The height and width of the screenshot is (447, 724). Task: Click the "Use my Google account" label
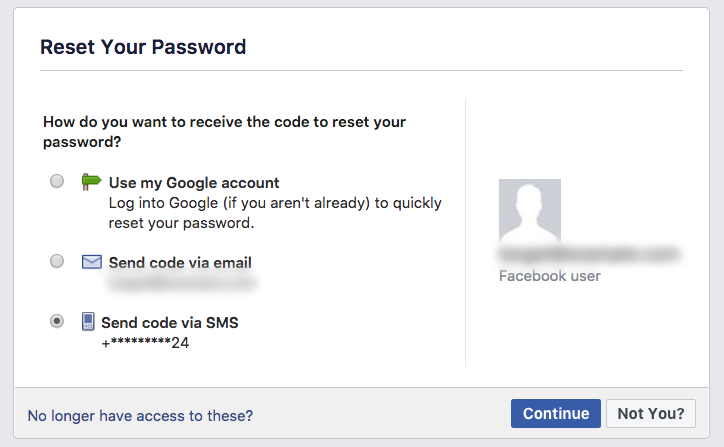click(x=194, y=183)
